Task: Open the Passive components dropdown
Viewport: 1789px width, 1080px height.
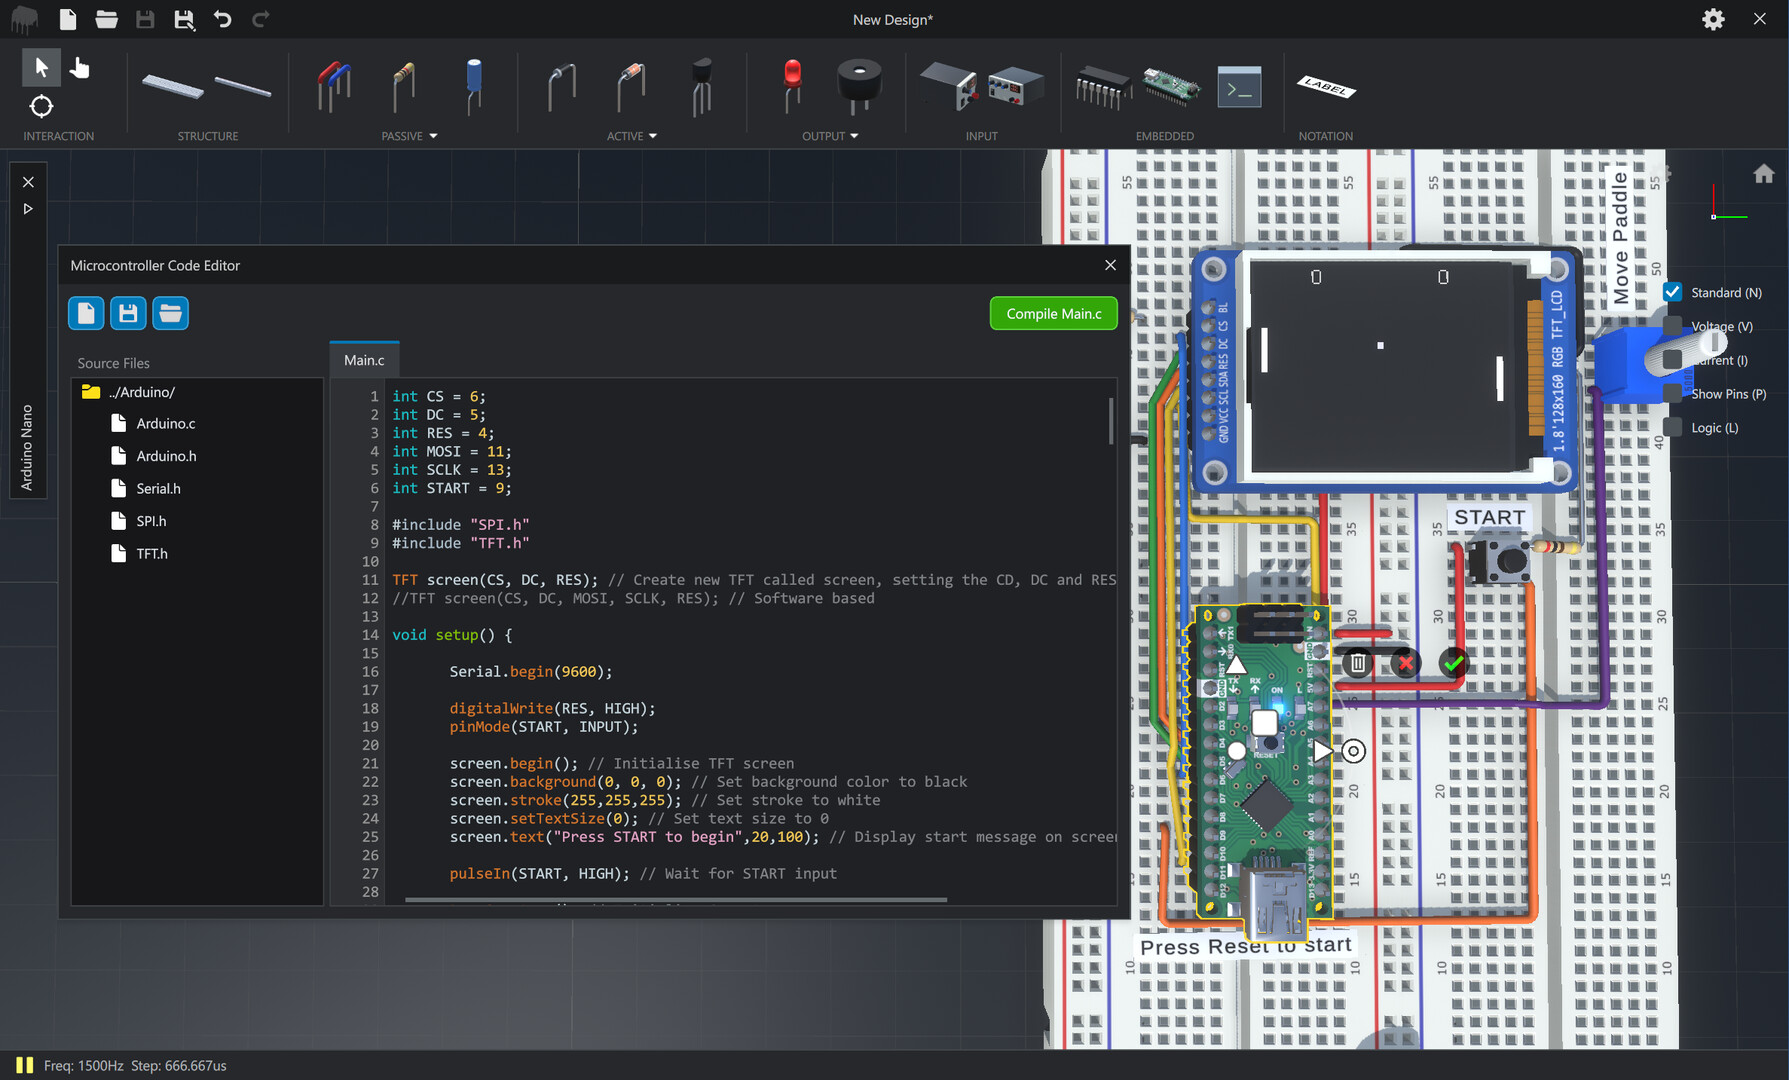Action: tap(434, 136)
